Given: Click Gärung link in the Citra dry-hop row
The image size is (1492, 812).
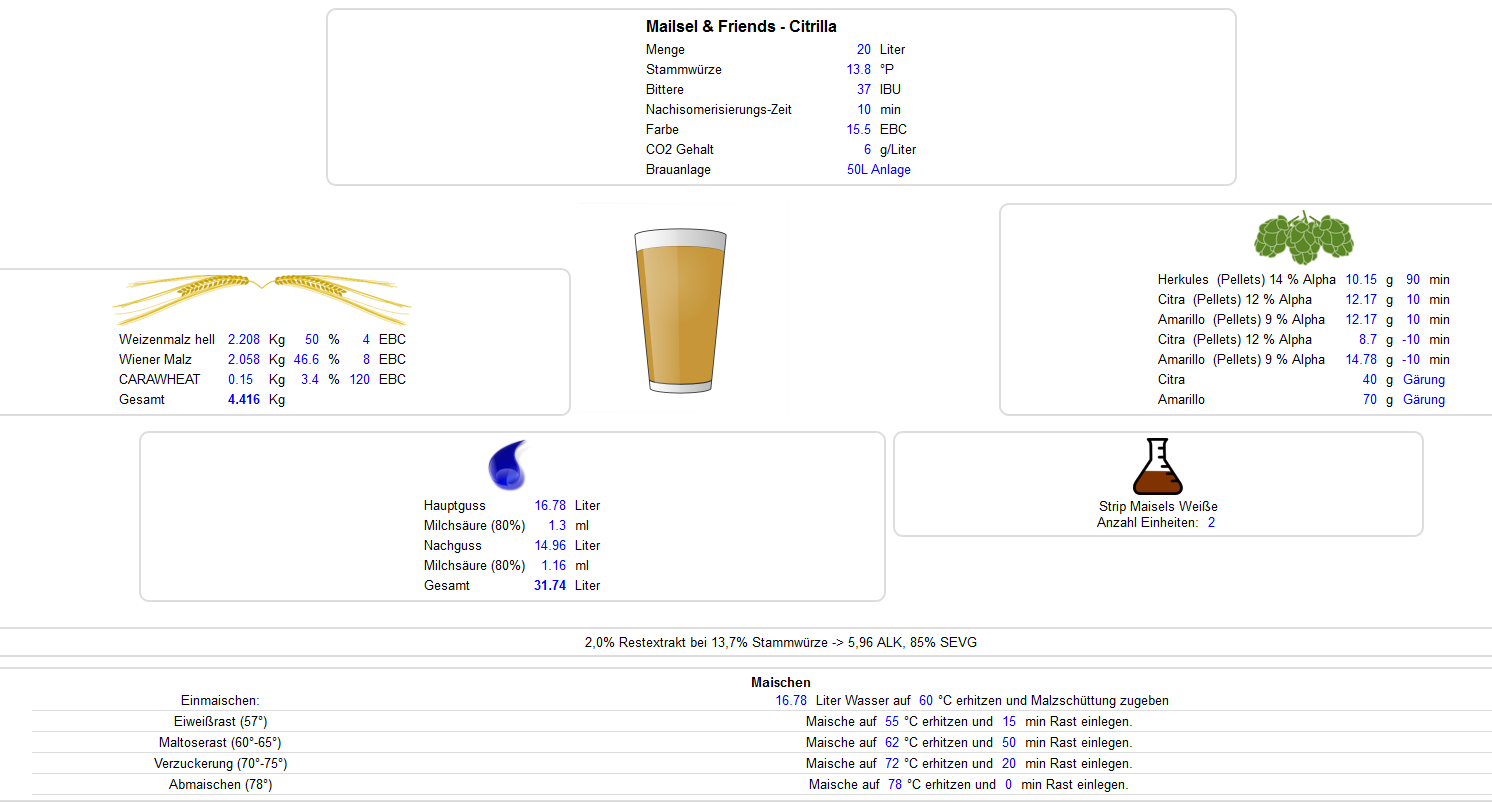Looking at the screenshot, I should tap(1424, 380).
